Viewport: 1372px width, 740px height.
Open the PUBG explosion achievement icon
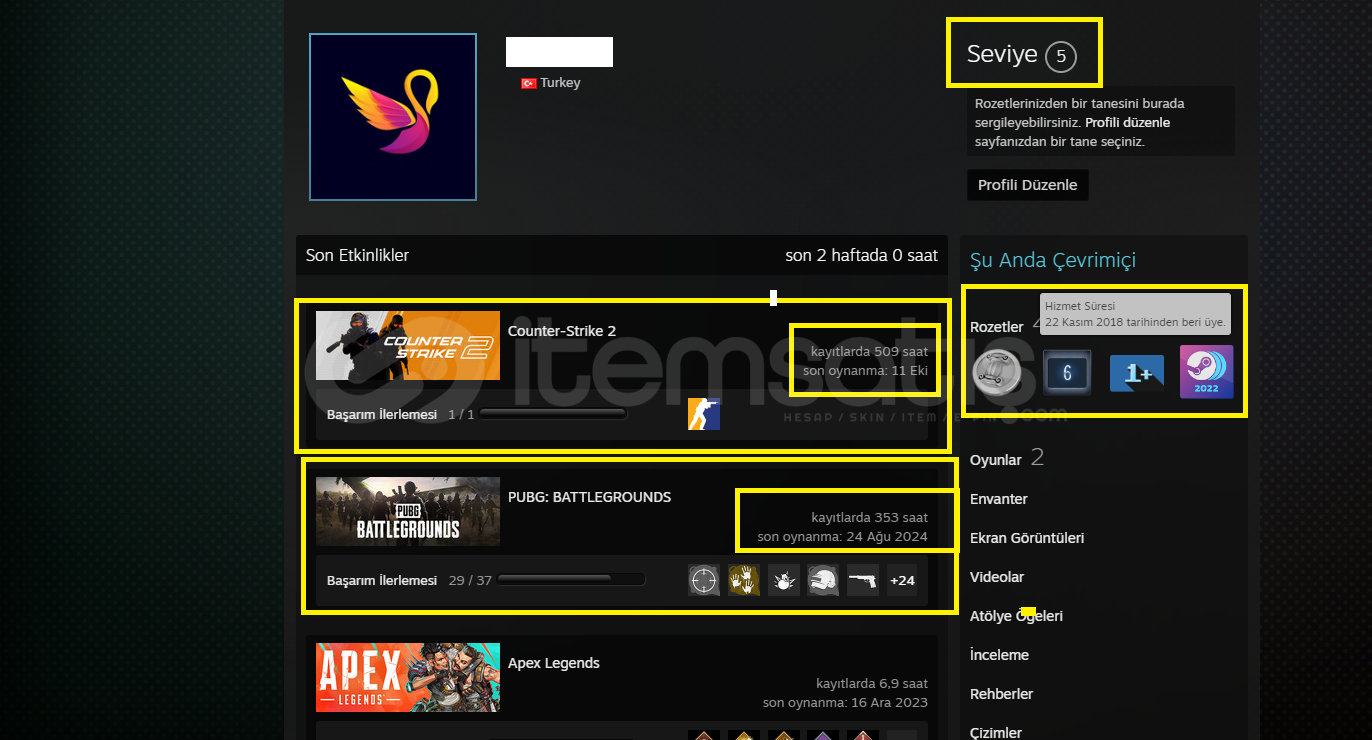coord(784,580)
